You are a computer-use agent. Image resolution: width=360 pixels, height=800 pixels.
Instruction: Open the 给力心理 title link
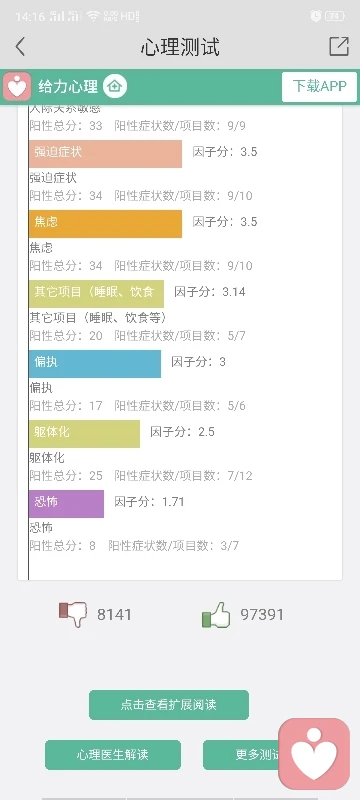coord(68,87)
